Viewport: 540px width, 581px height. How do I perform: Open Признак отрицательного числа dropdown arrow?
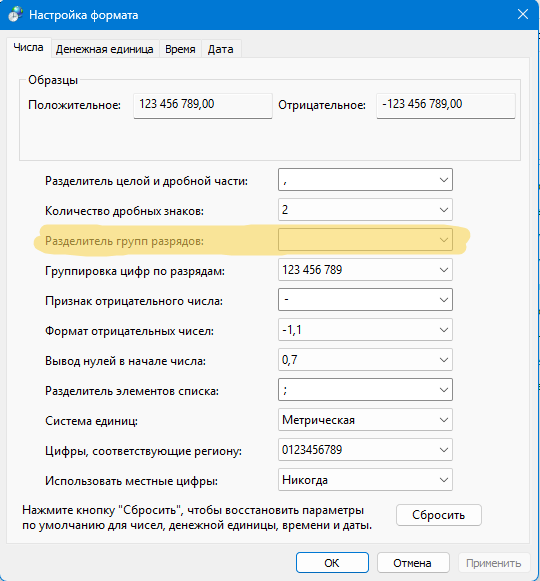click(443, 300)
